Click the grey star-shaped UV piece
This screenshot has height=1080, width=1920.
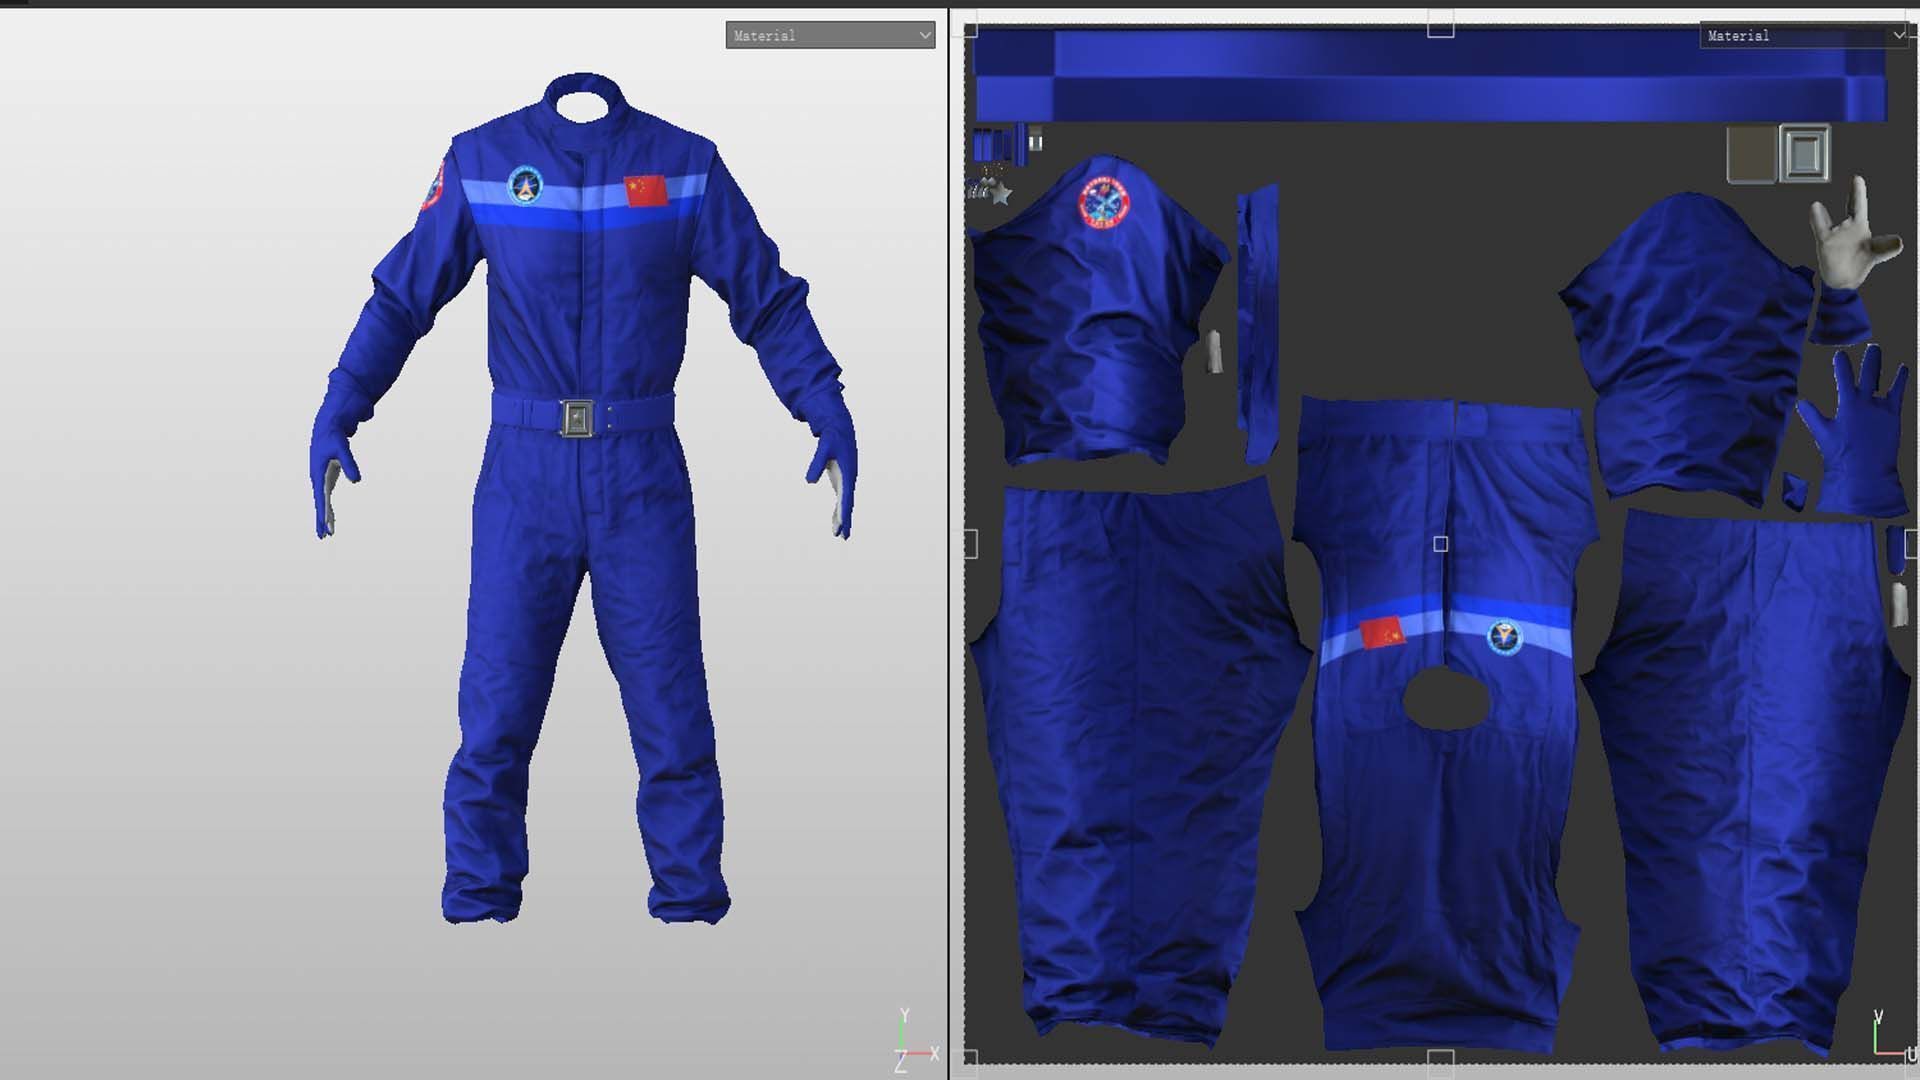1000,194
